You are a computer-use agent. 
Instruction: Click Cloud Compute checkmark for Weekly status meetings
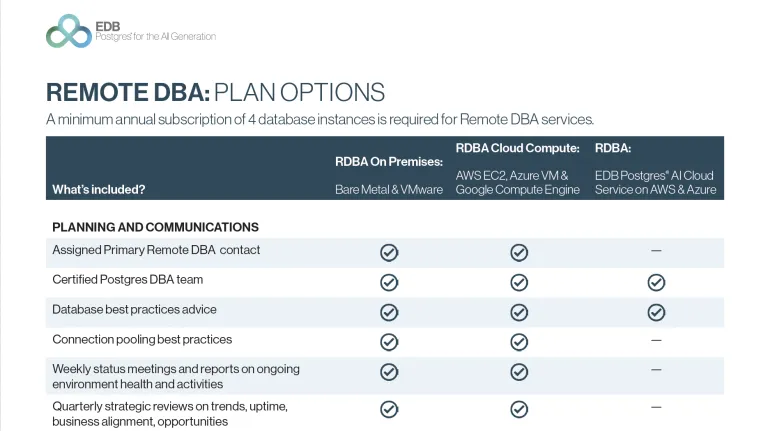pos(519,372)
